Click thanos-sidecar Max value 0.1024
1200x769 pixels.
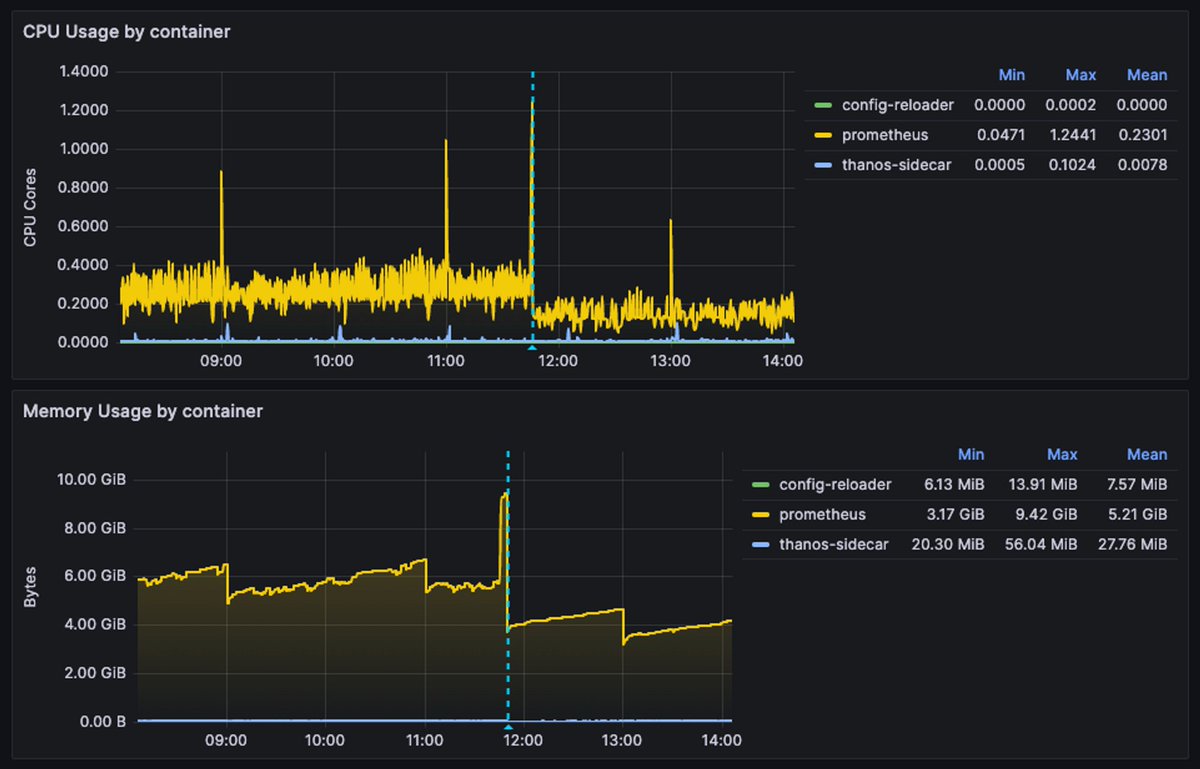click(1071, 165)
